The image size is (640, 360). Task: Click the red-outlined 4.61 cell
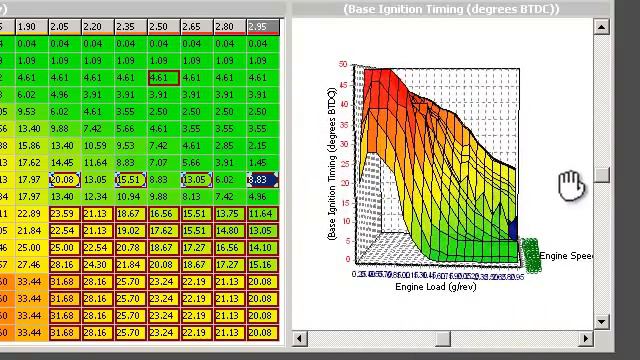164,78
